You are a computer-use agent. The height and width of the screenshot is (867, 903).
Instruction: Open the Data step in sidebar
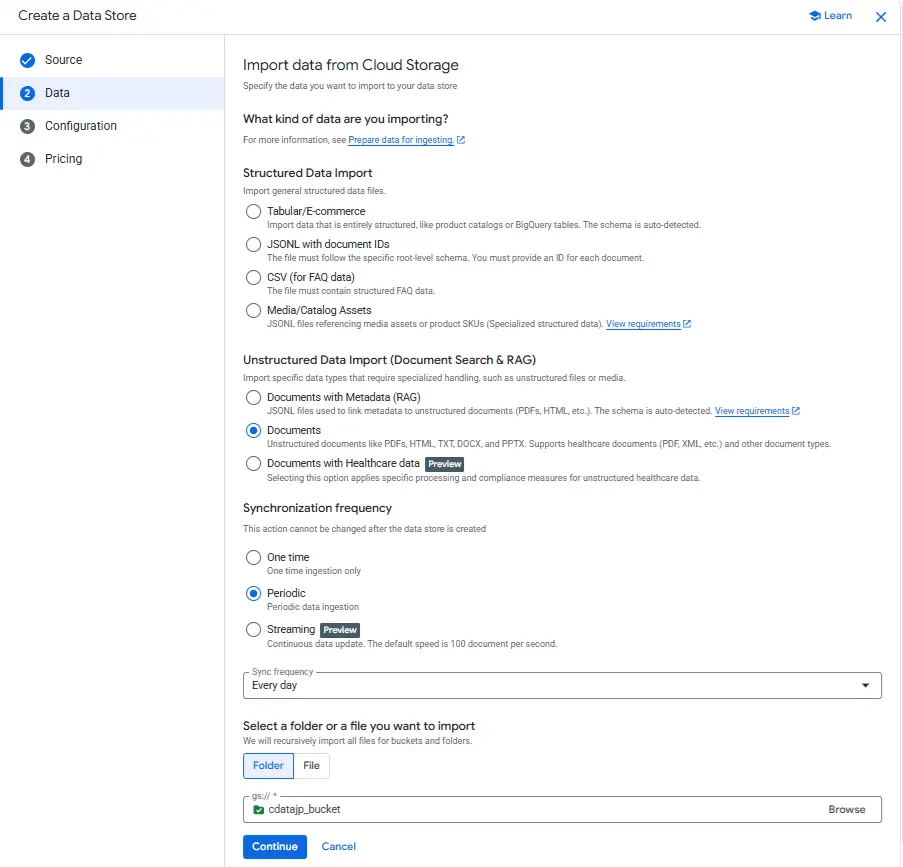pos(113,93)
